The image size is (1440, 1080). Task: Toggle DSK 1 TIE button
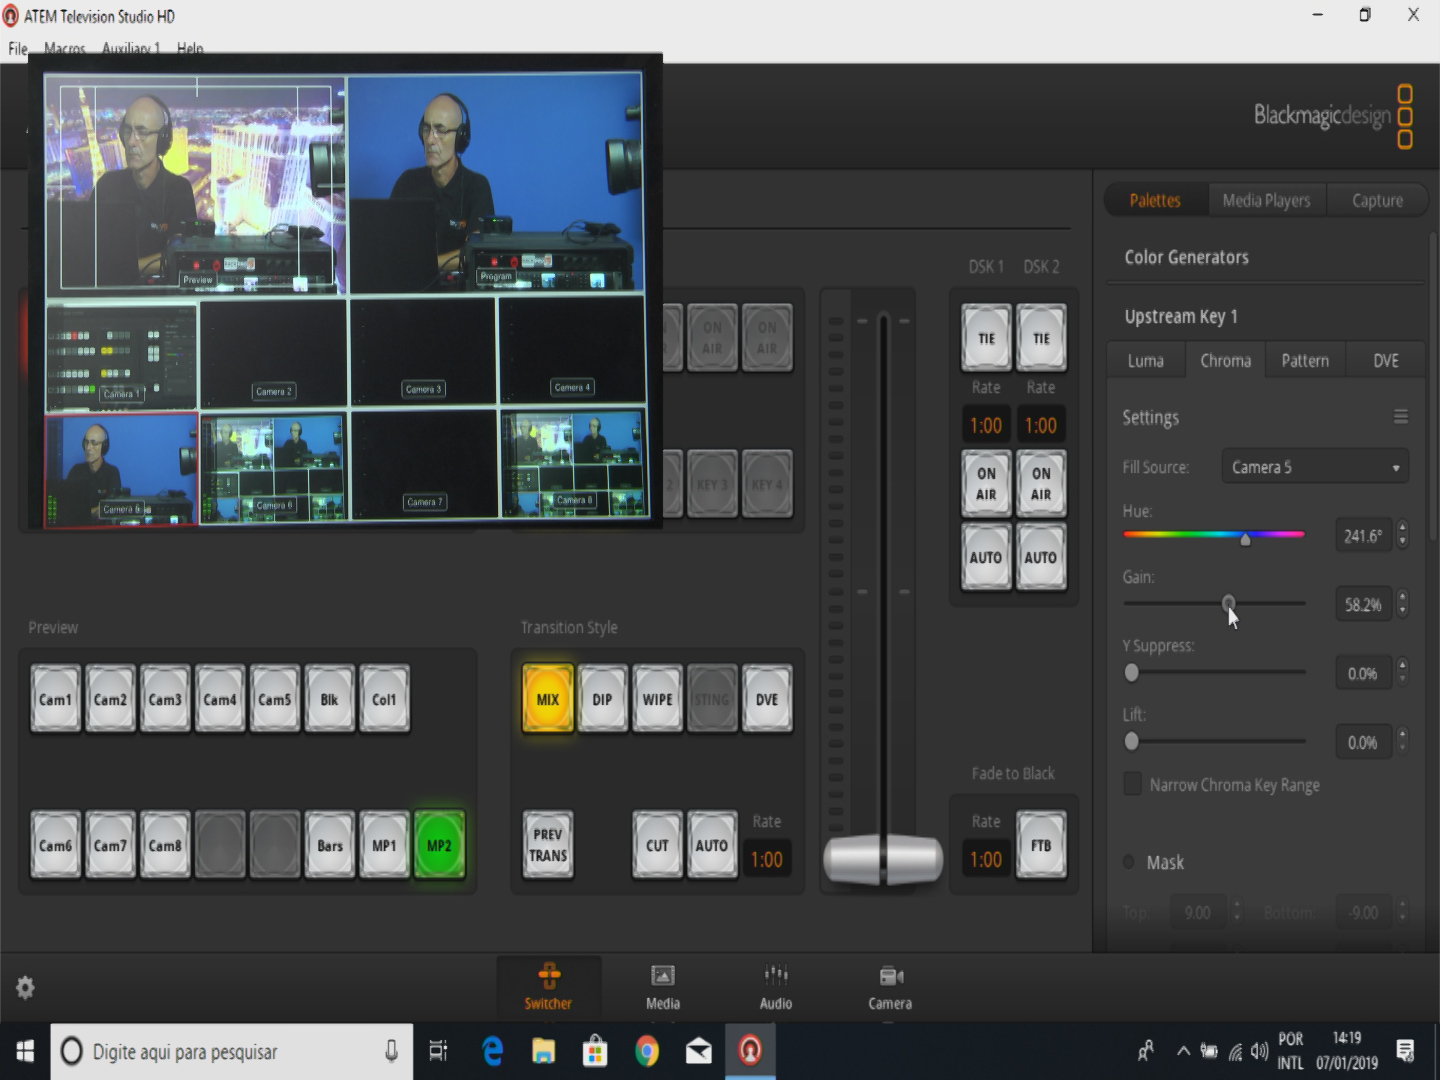[x=986, y=338]
